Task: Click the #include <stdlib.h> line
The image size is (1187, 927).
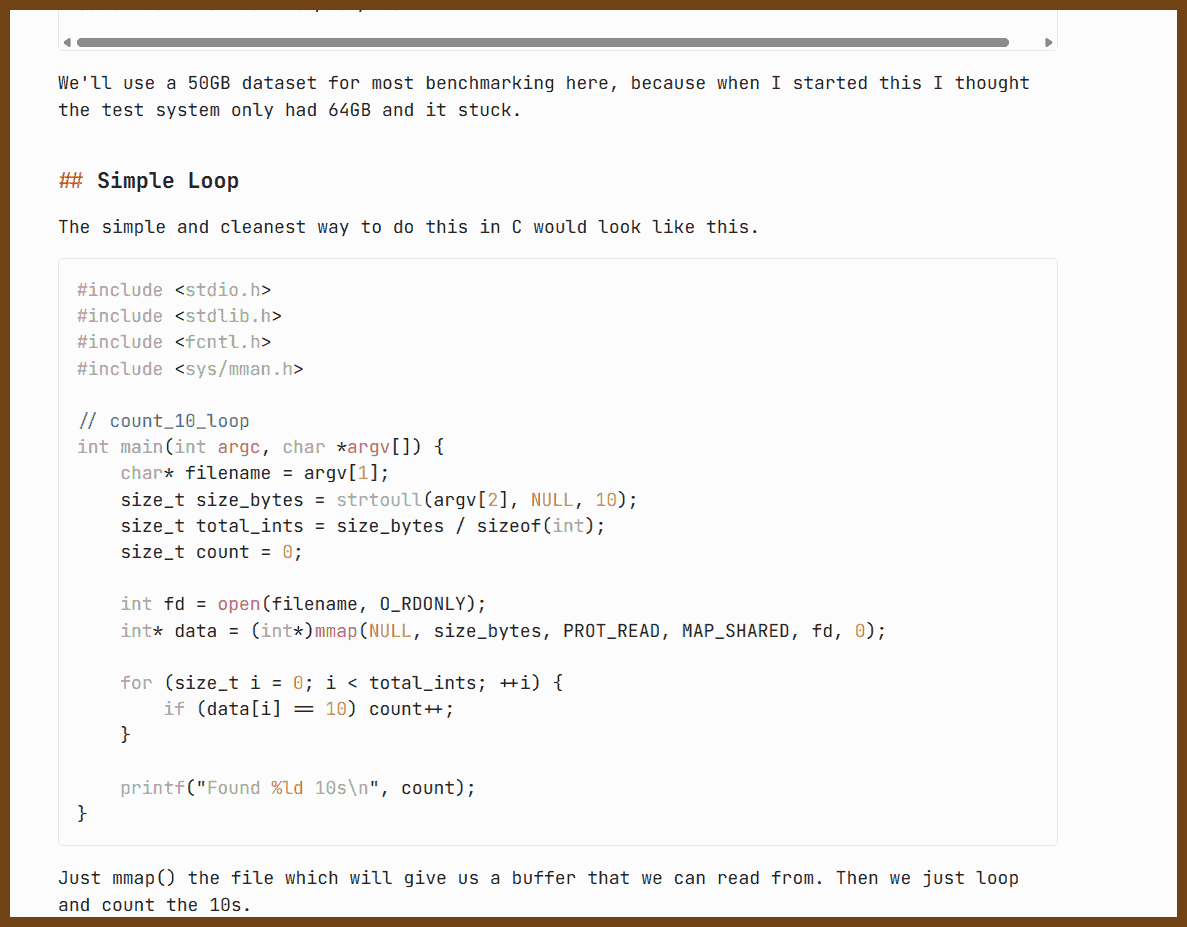Action: [x=179, y=316]
